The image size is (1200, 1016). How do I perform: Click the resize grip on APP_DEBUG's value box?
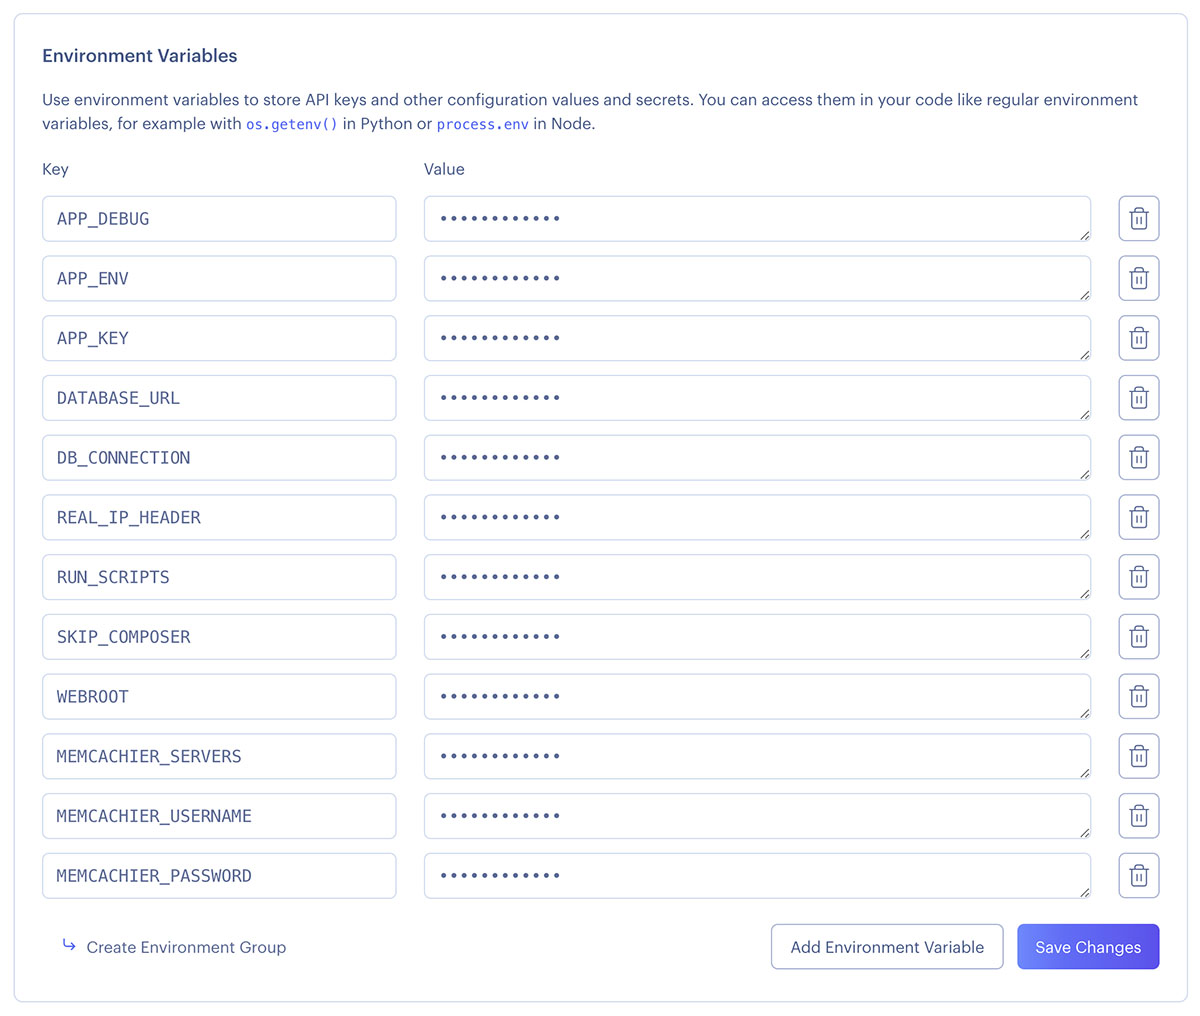tap(1086, 235)
